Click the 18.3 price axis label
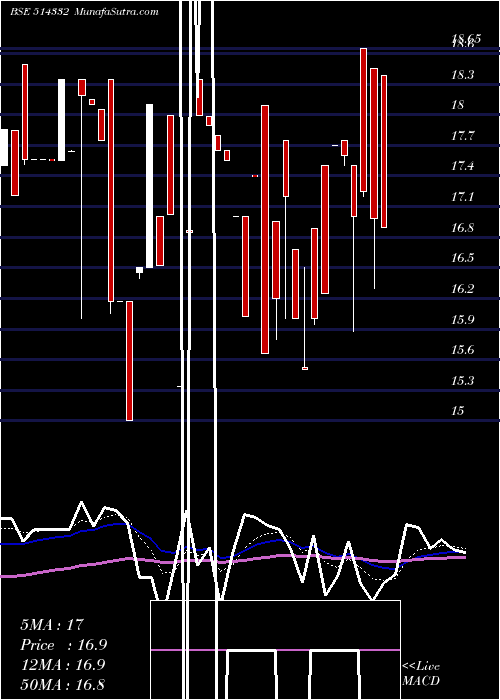500x700 pixels. coord(462,75)
